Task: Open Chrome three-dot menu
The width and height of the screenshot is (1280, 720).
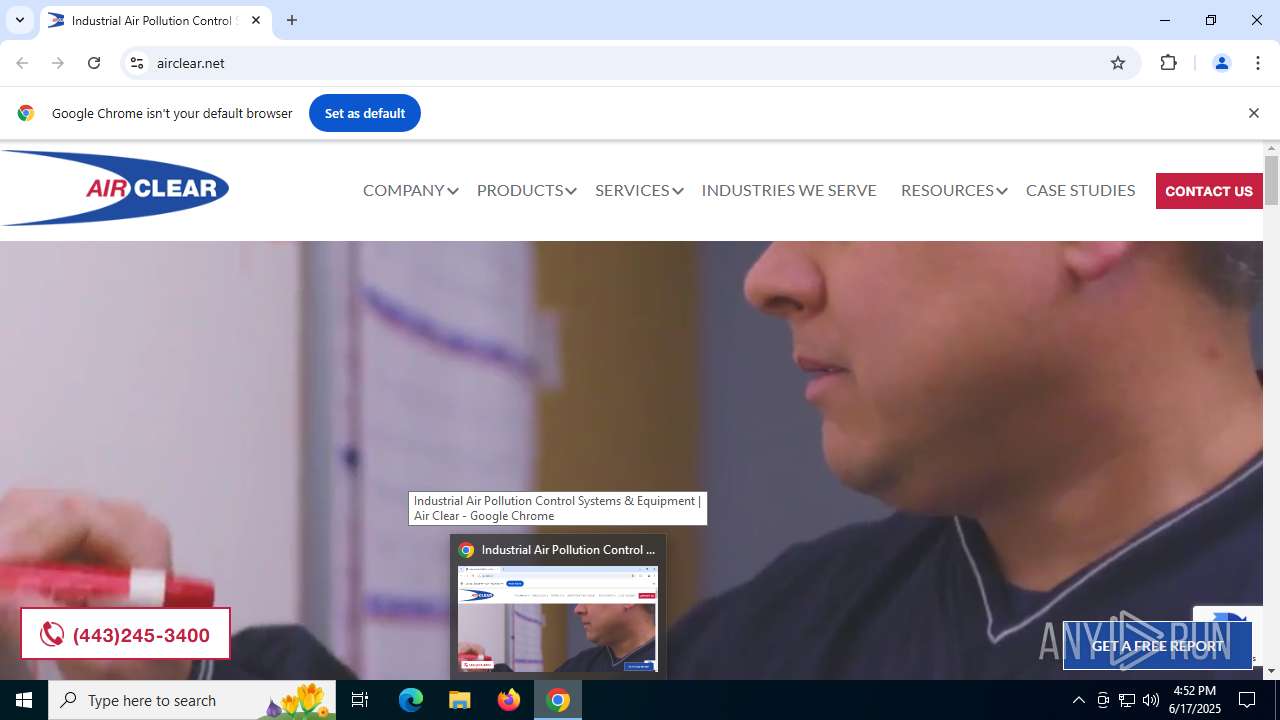Action: pyautogui.click(x=1258, y=63)
